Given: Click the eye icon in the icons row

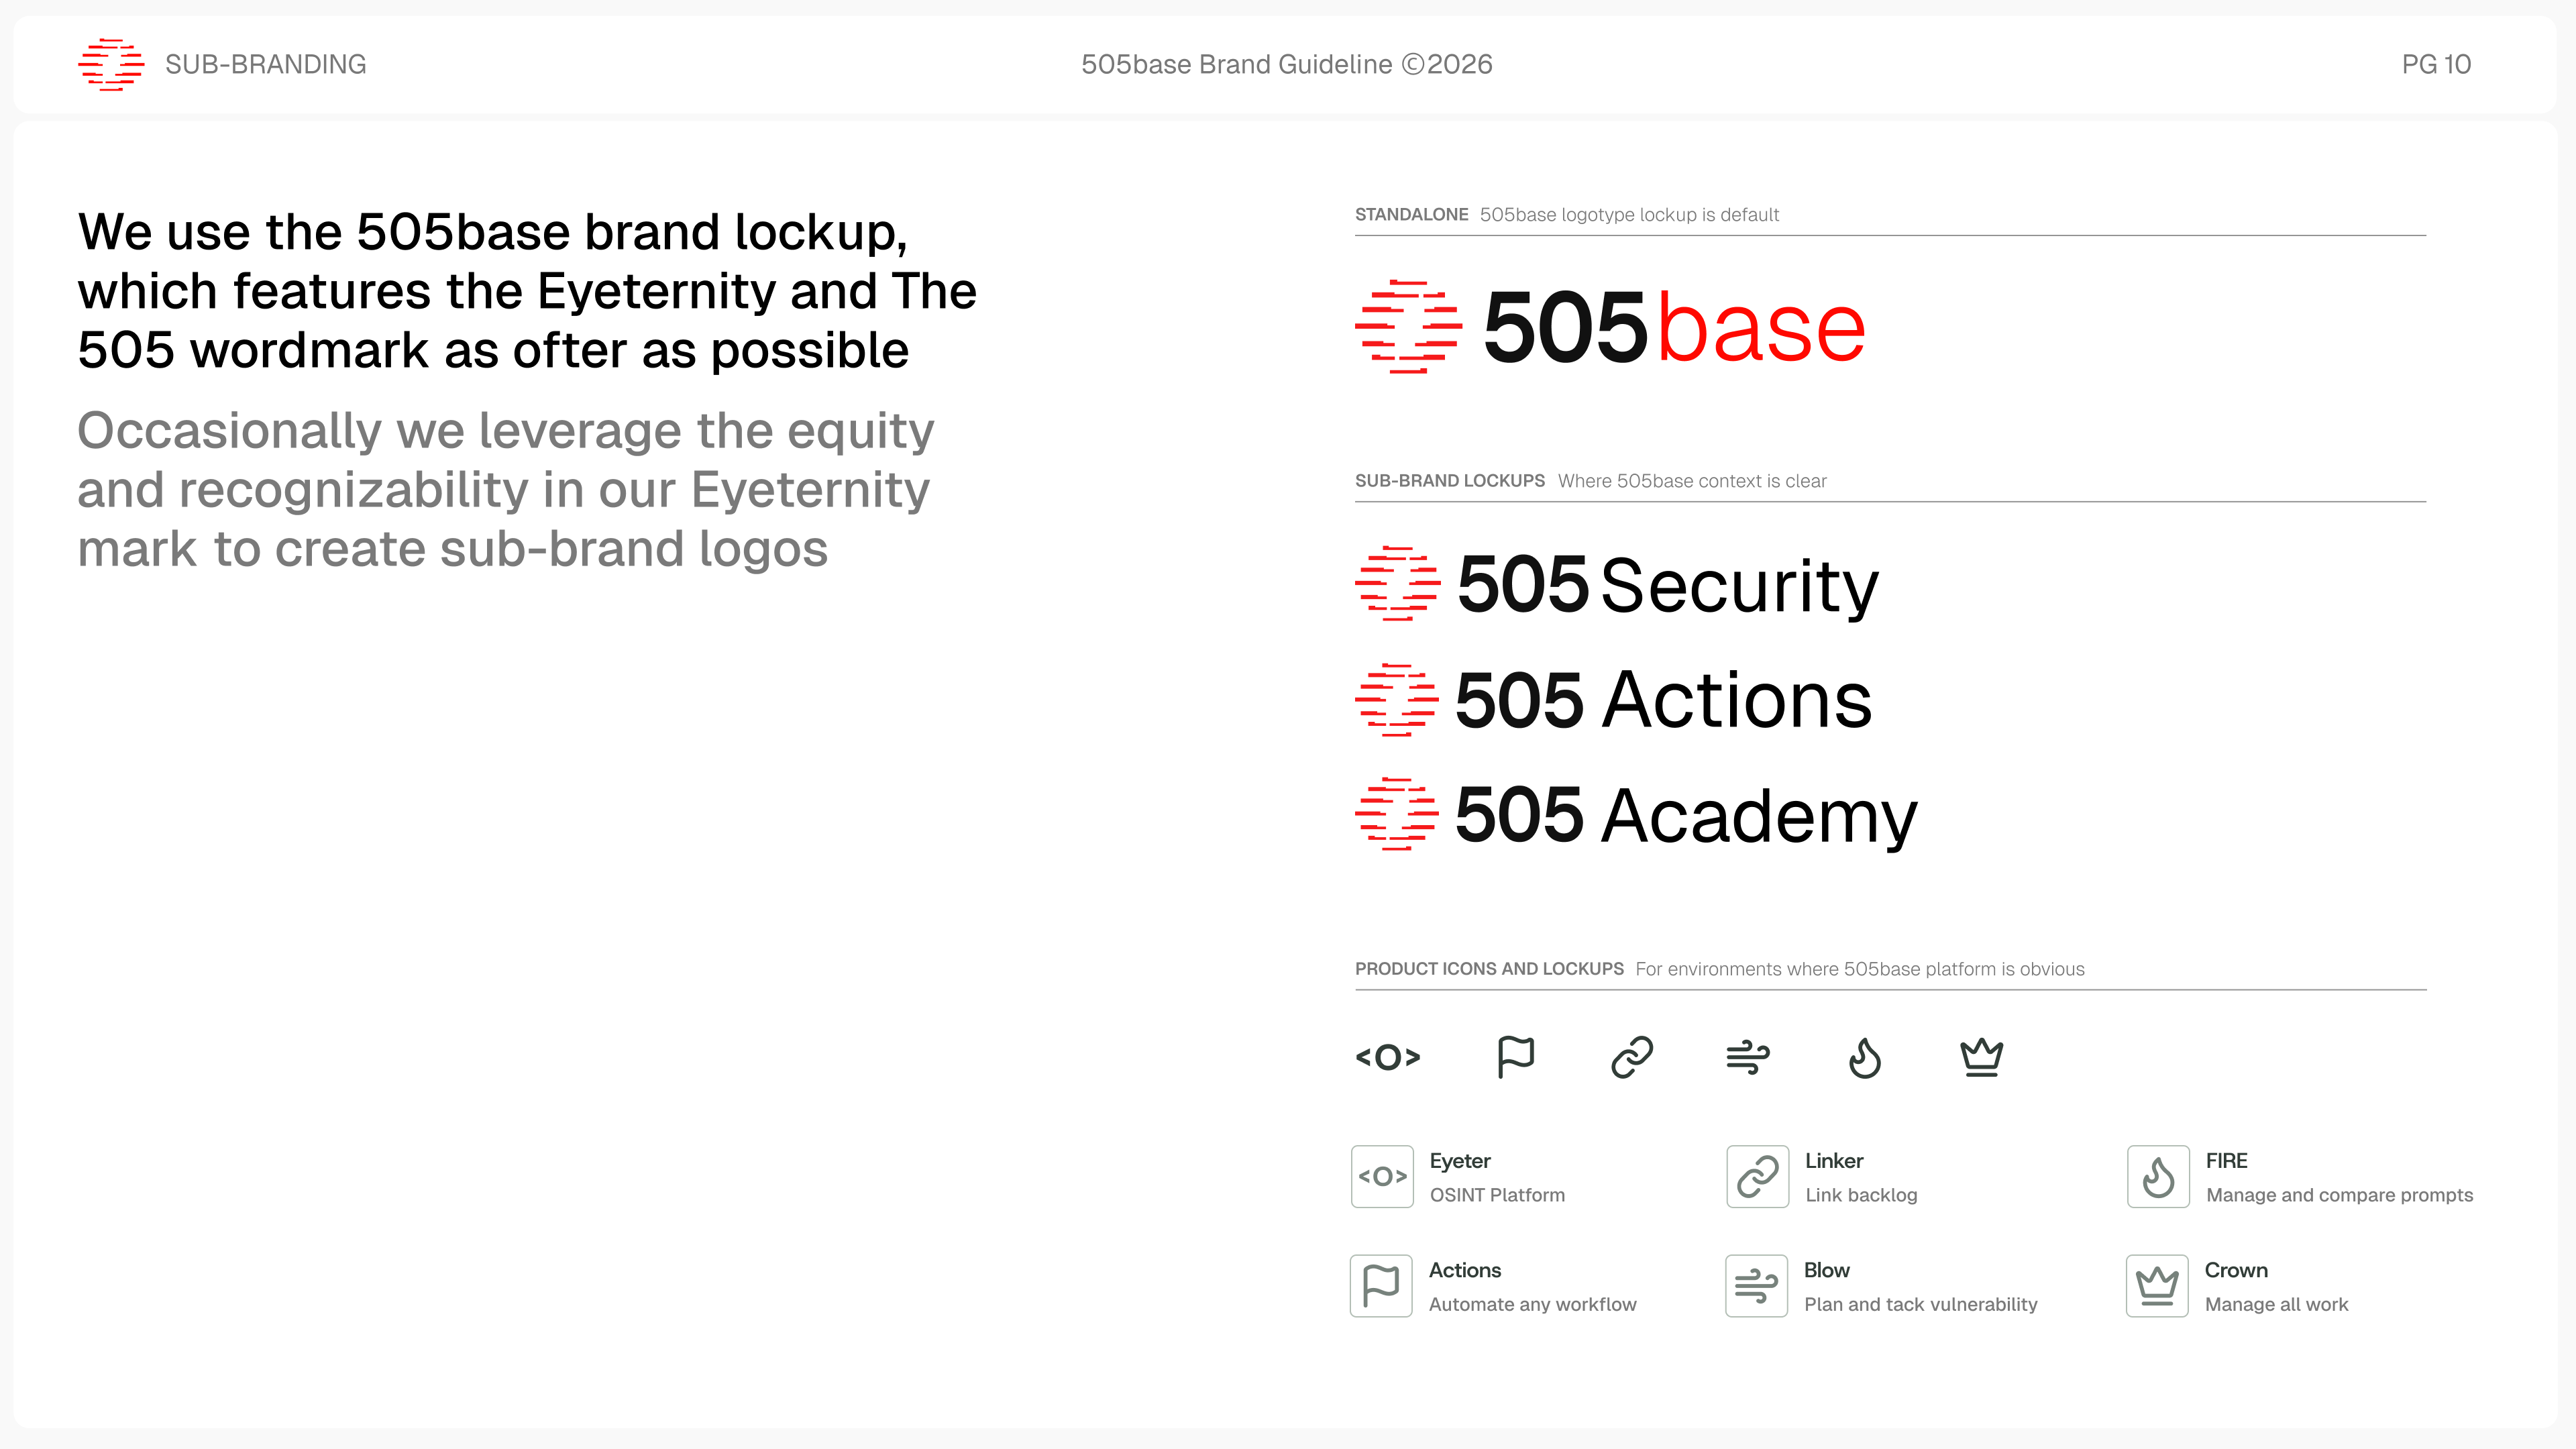Looking at the screenshot, I should point(1388,1057).
